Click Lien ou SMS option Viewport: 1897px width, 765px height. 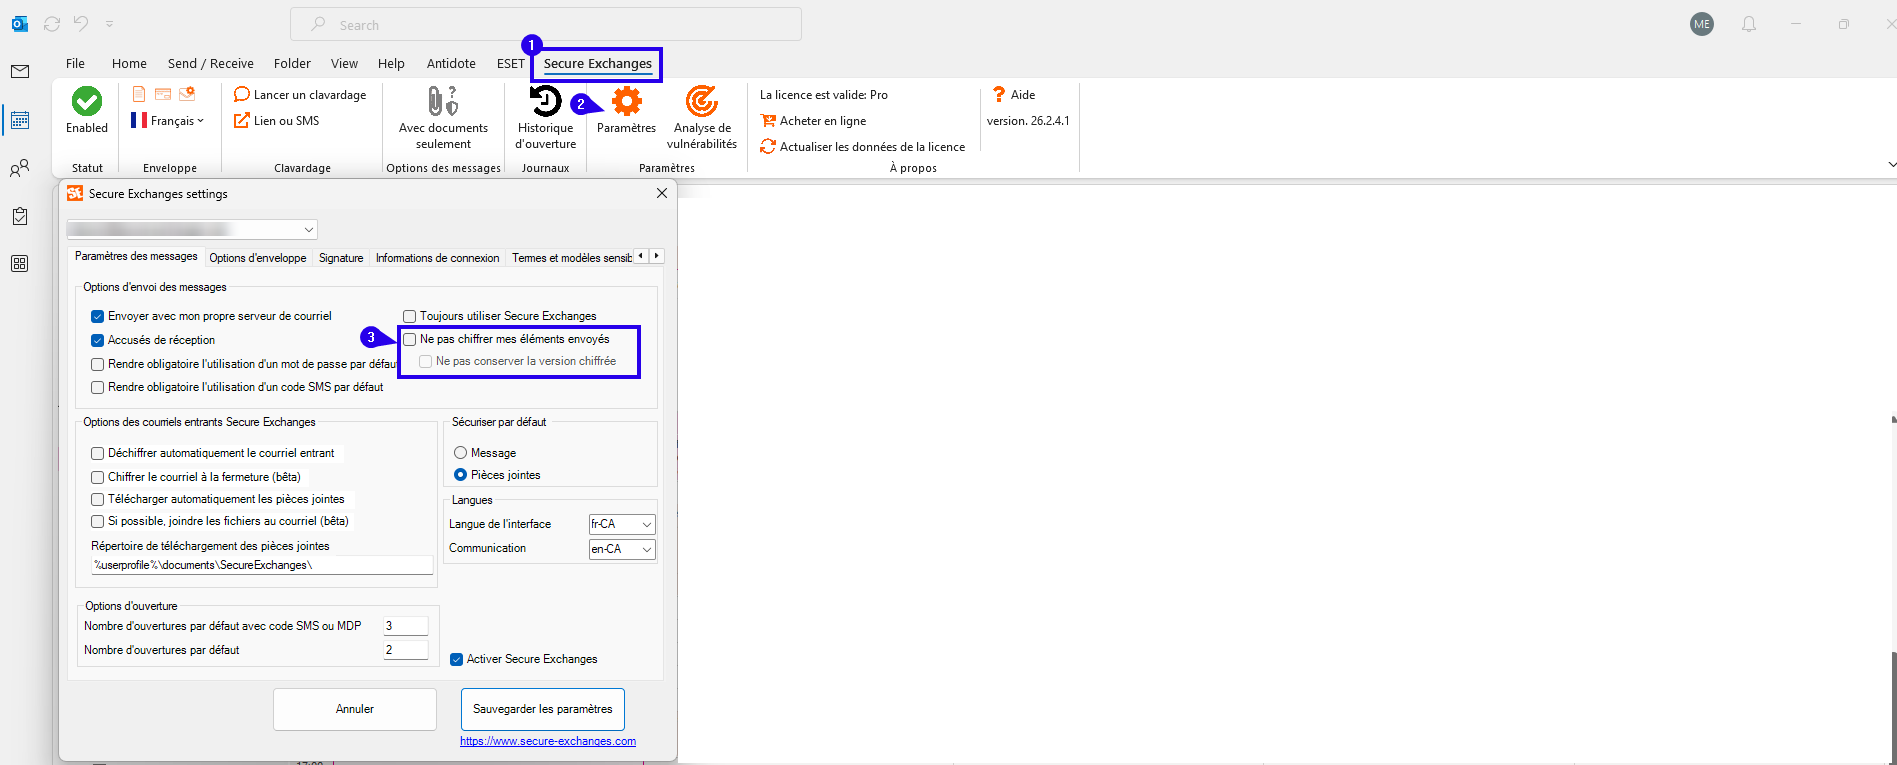point(277,121)
